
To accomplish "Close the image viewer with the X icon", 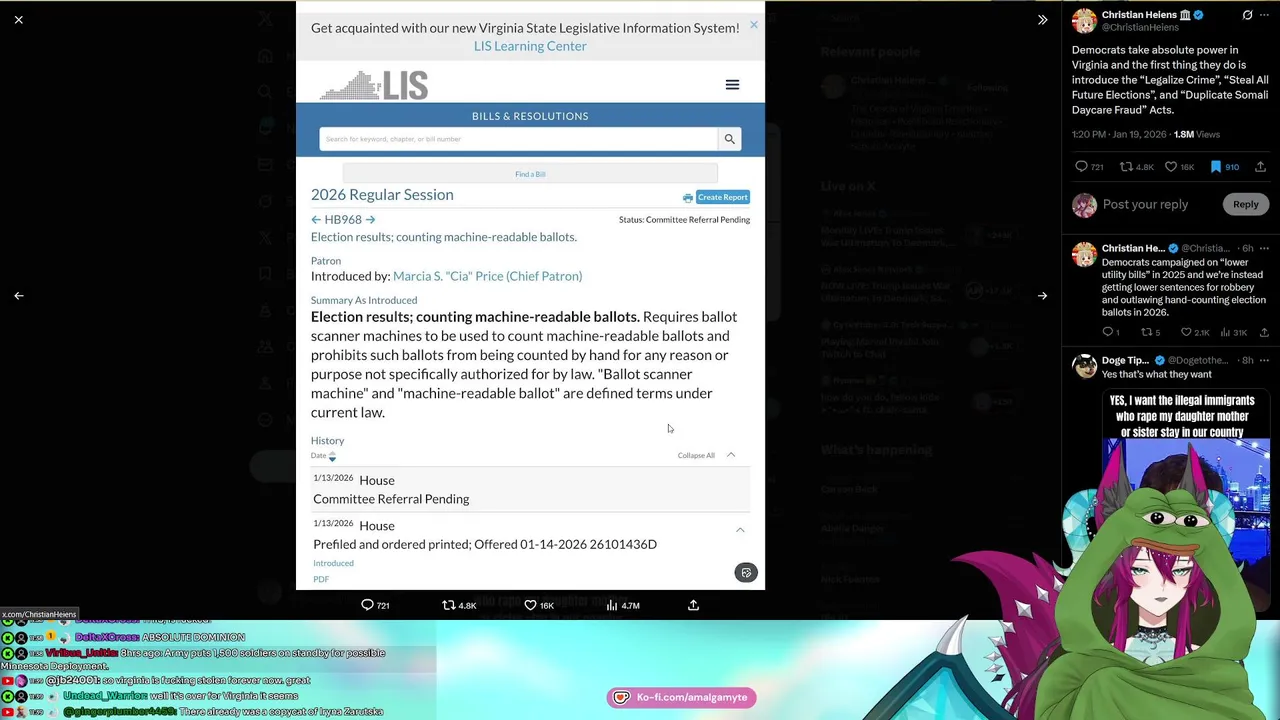I will pyautogui.click(x=19, y=19).
